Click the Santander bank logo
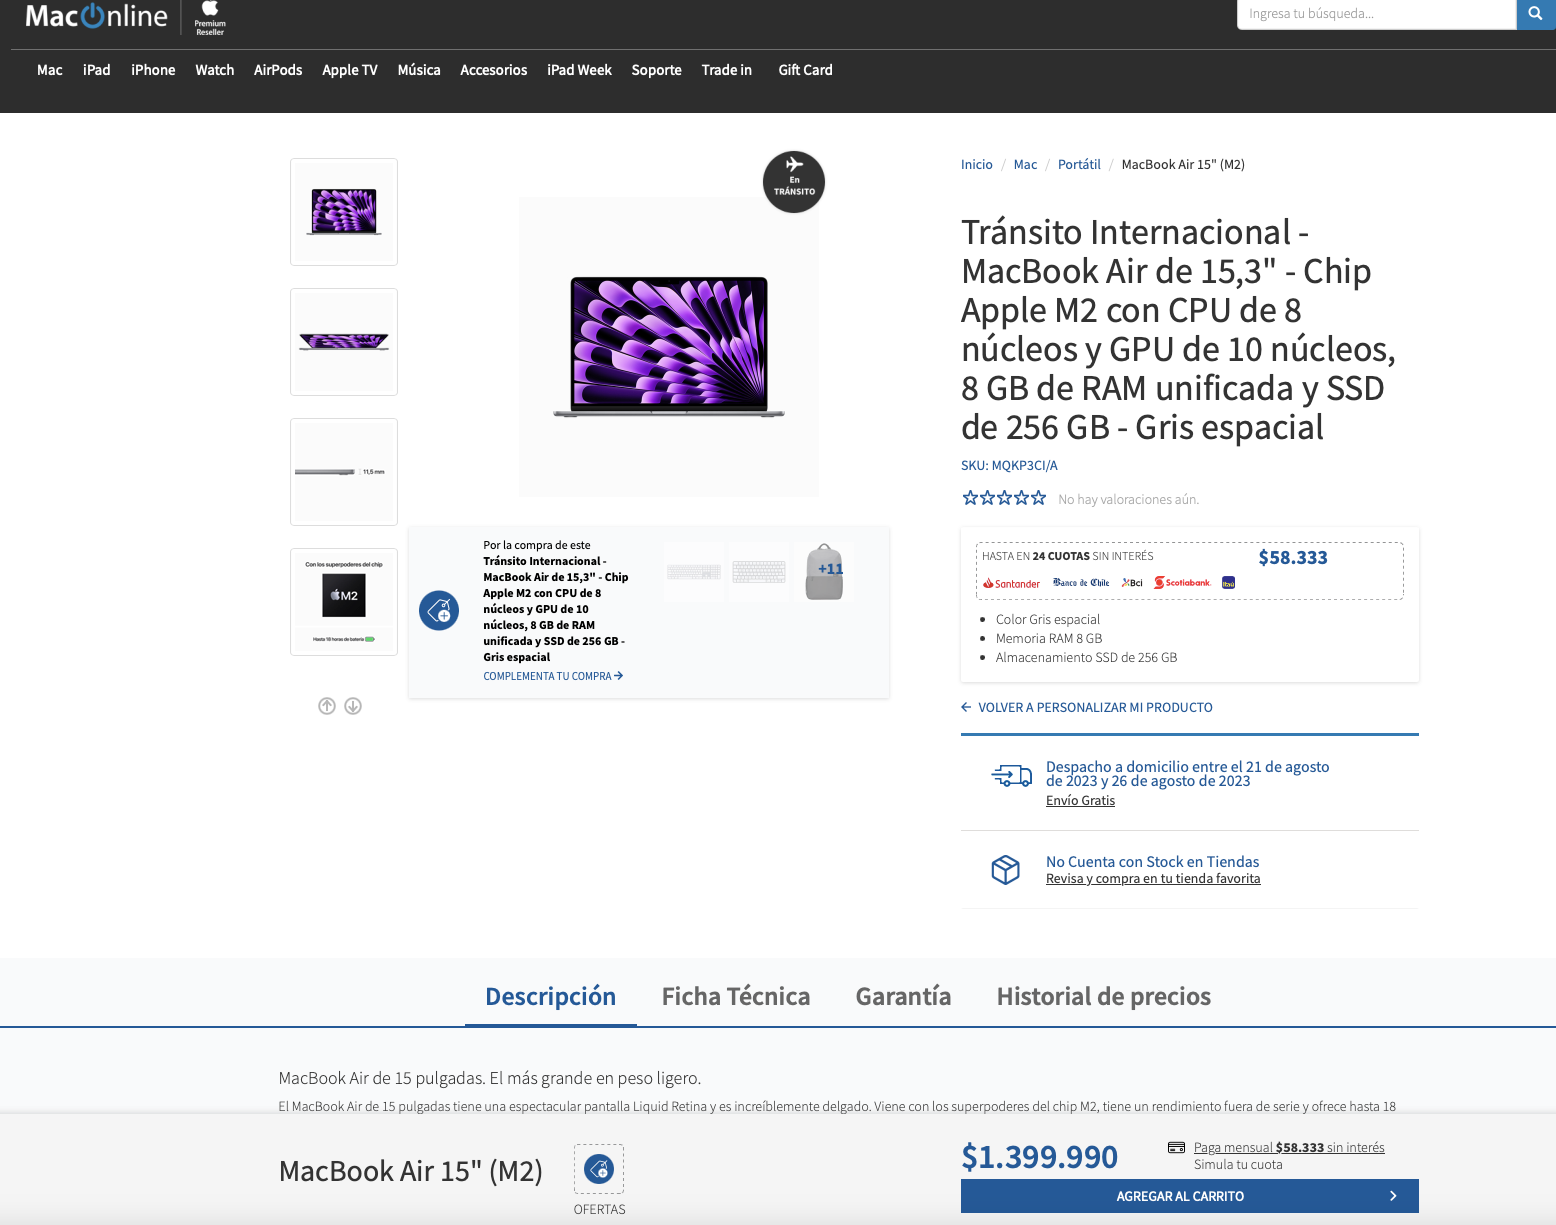This screenshot has height=1225, width=1556. point(1011,583)
